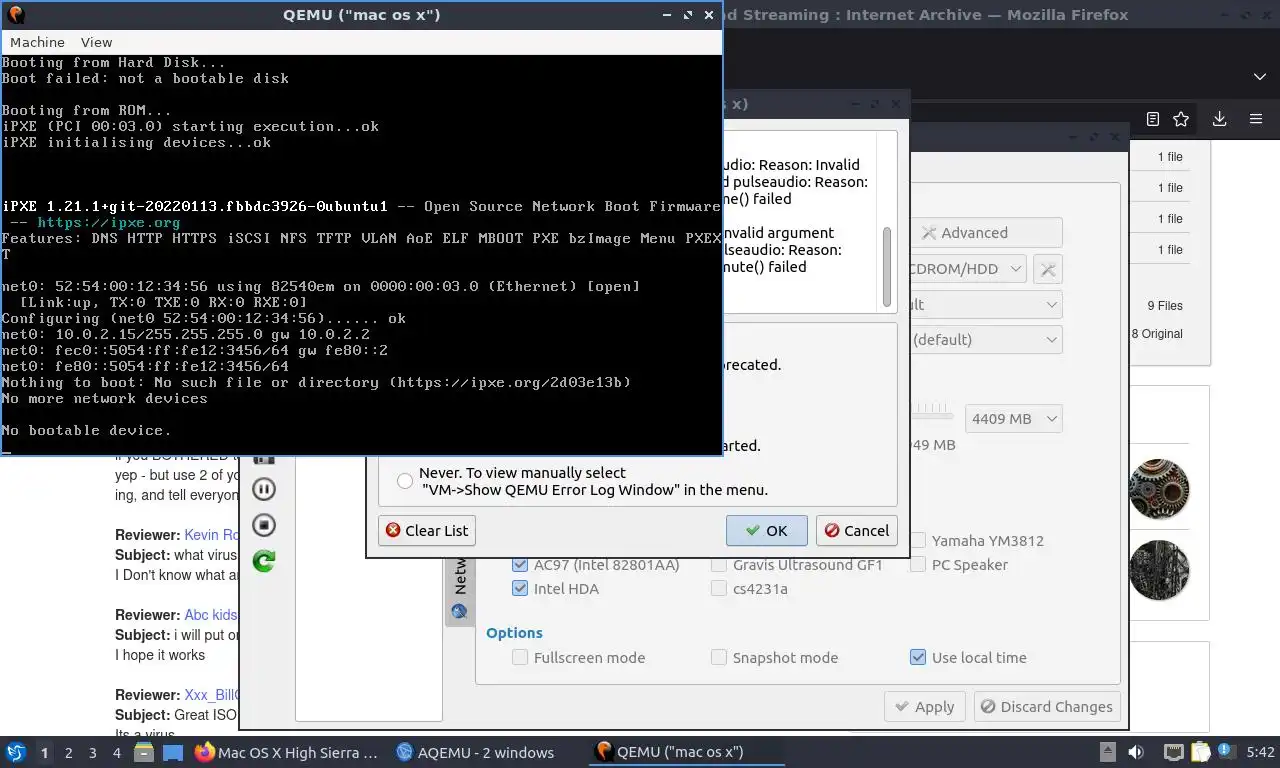The height and width of the screenshot is (768, 1280).
Task: Click the 5:42 taskbar clock
Action: pyautogui.click(x=1261, y=752)
